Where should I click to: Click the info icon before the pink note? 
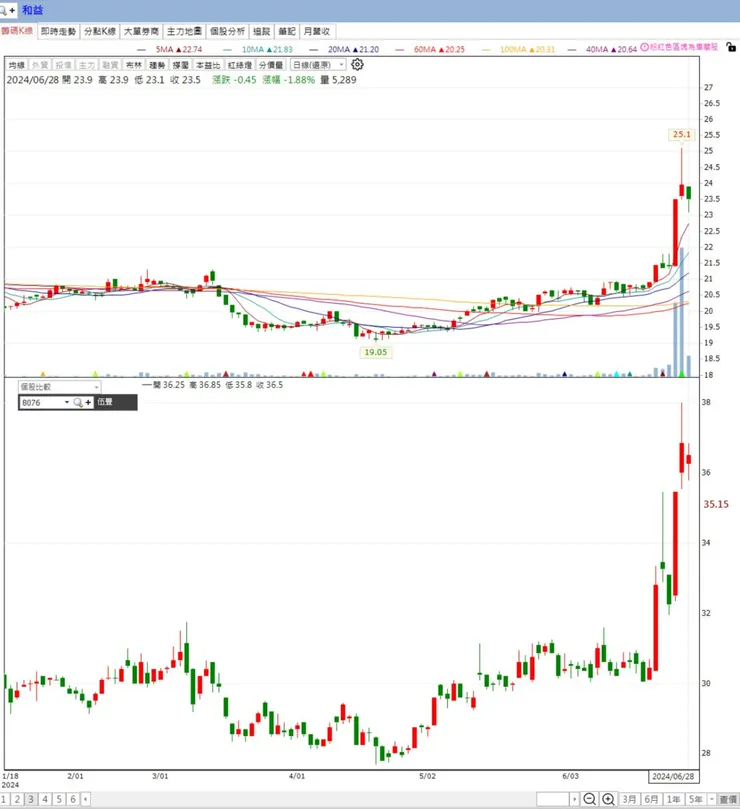[x=645, y=47]
